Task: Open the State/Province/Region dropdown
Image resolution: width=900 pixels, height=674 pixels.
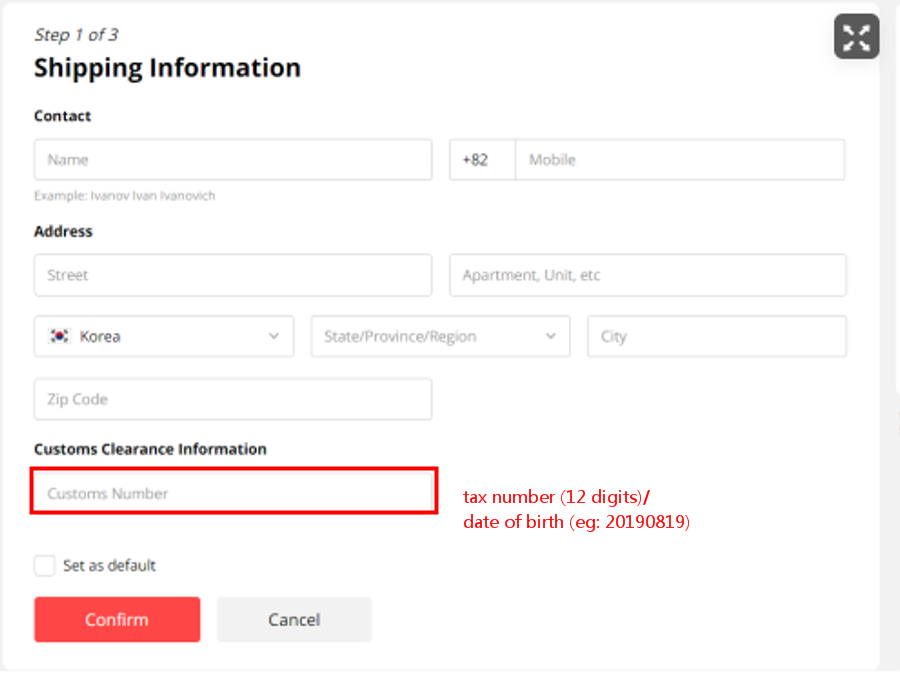Action: [440, 336]
